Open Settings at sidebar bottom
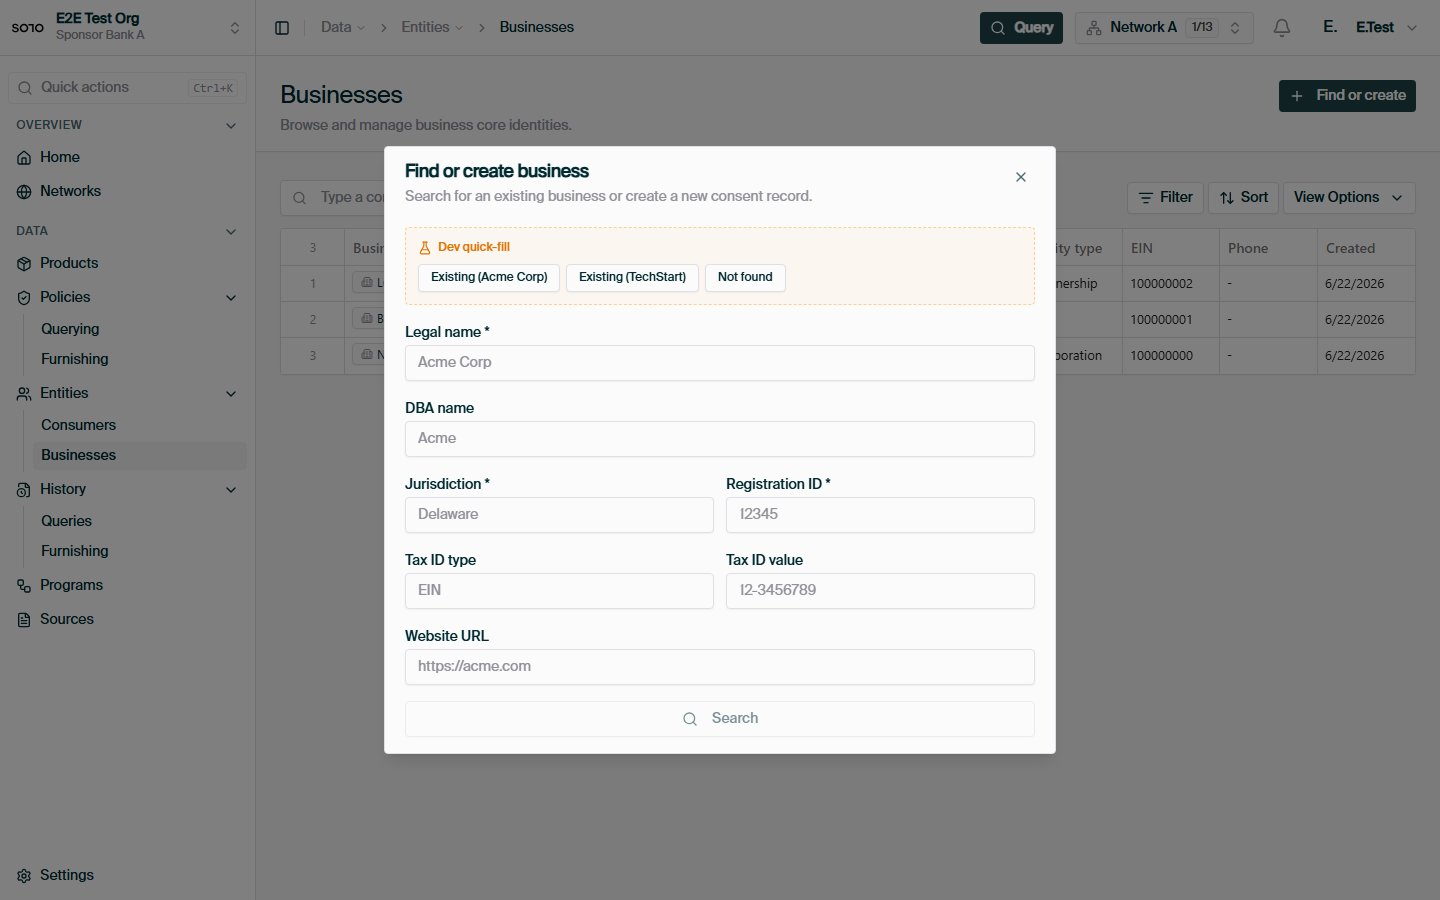 127,875
